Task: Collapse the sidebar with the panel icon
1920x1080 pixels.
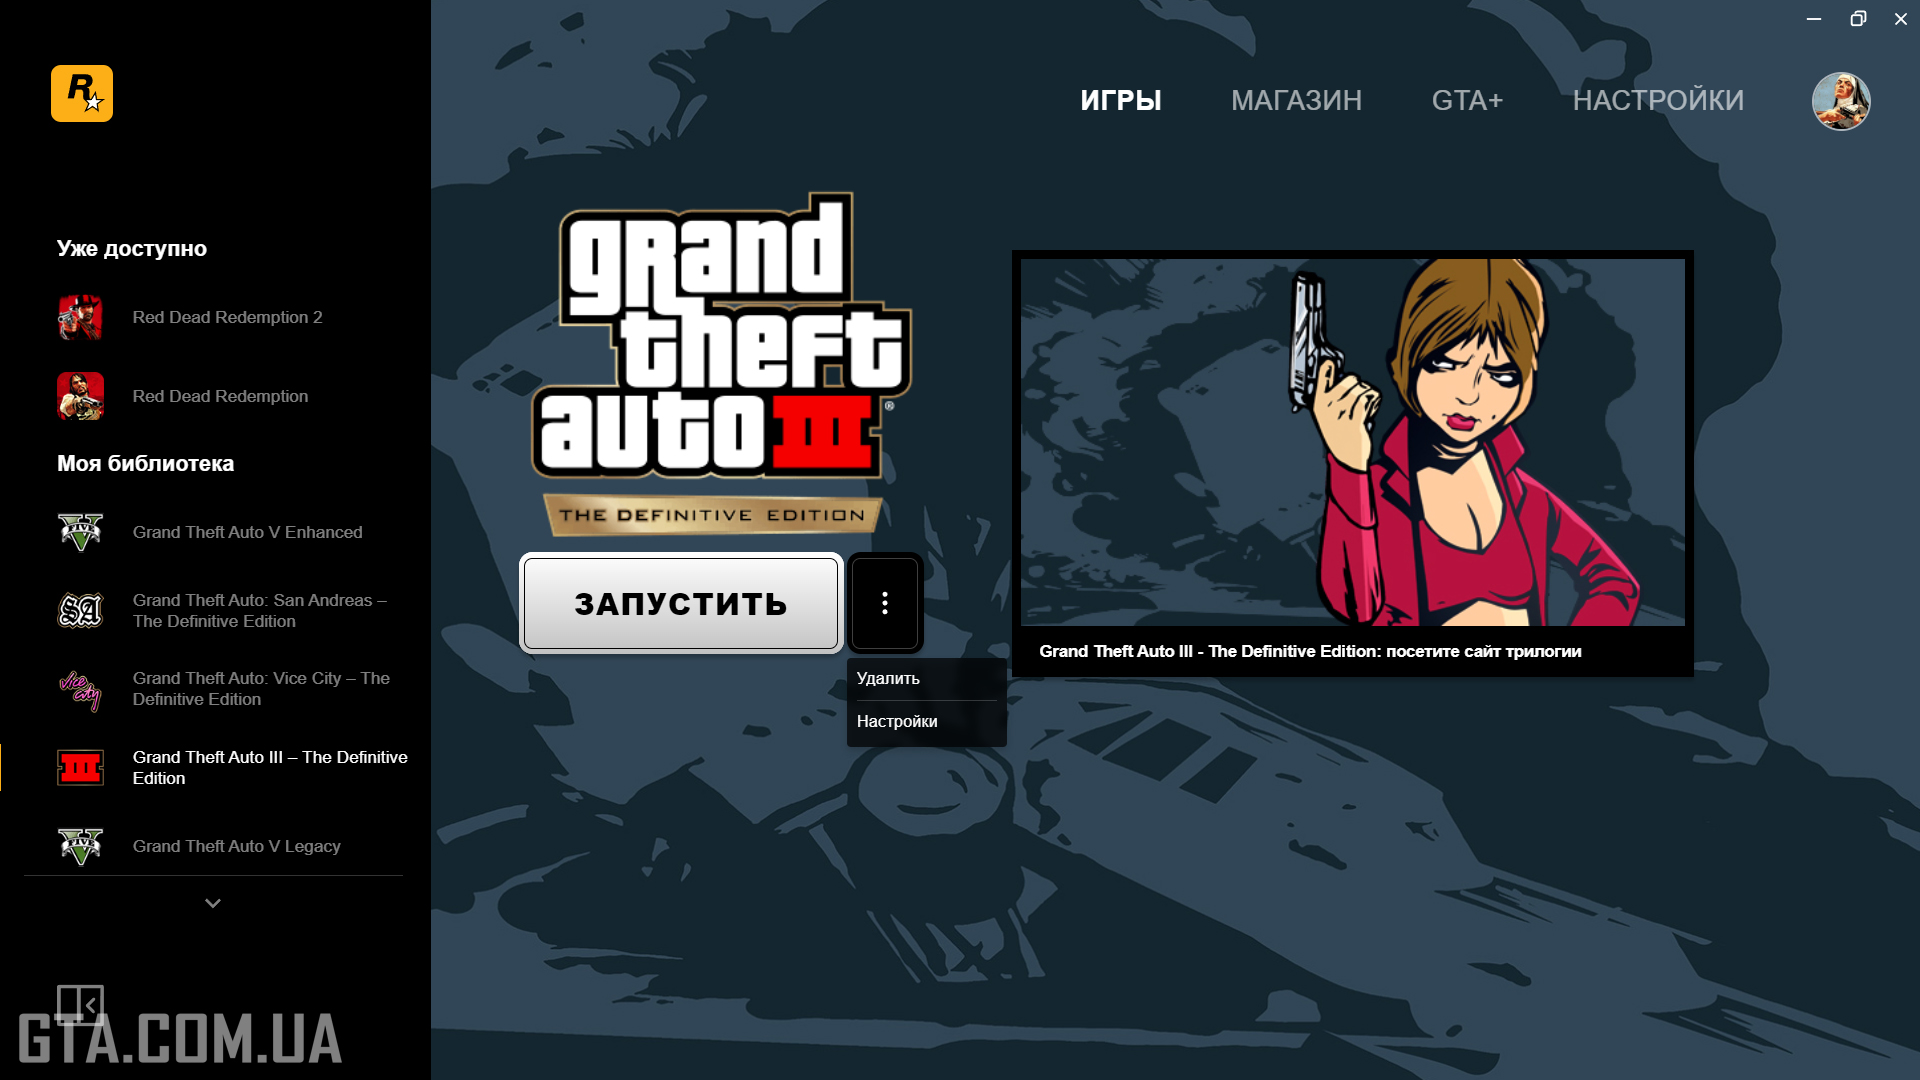Action: (80, 1004)
